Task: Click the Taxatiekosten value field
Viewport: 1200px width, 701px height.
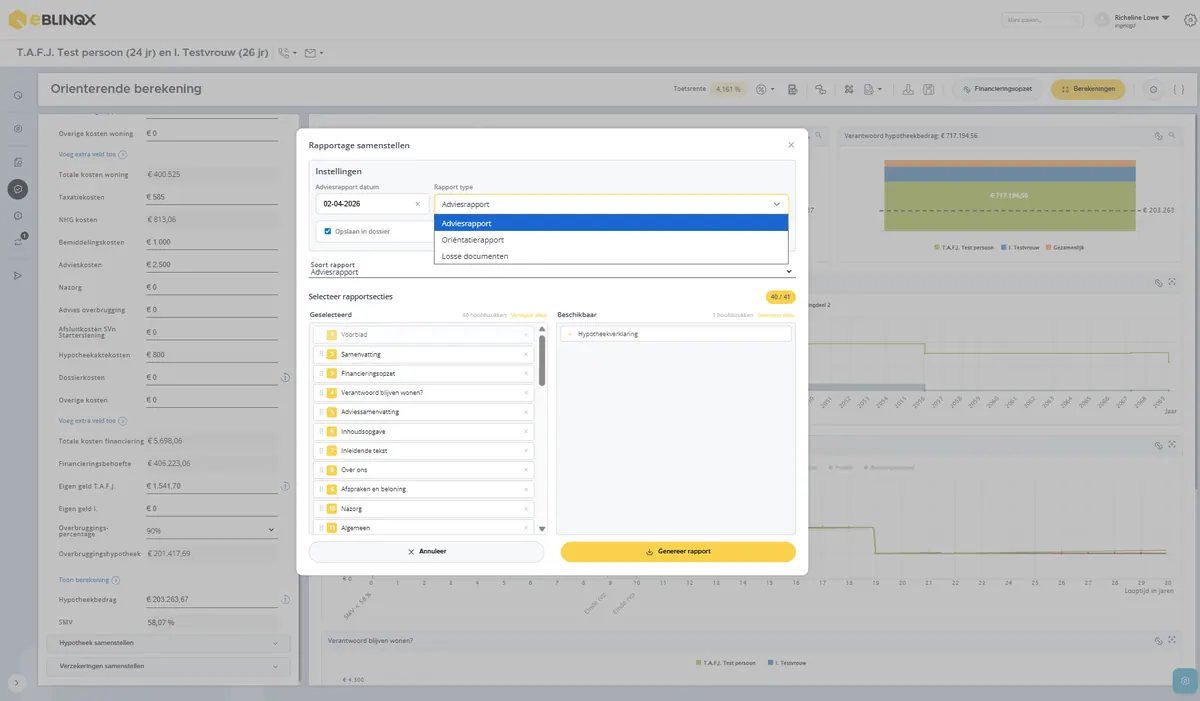Action: (x=211, y=197)
